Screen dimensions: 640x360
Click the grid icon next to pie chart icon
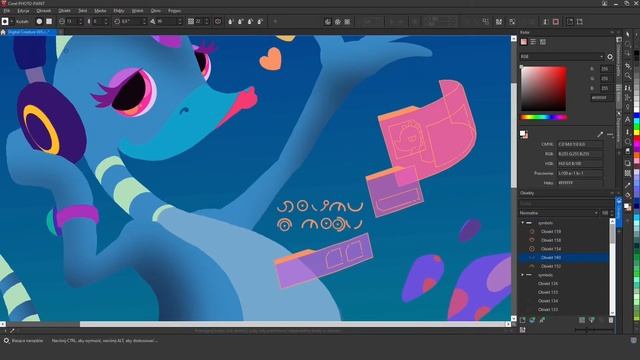(347, 22)
